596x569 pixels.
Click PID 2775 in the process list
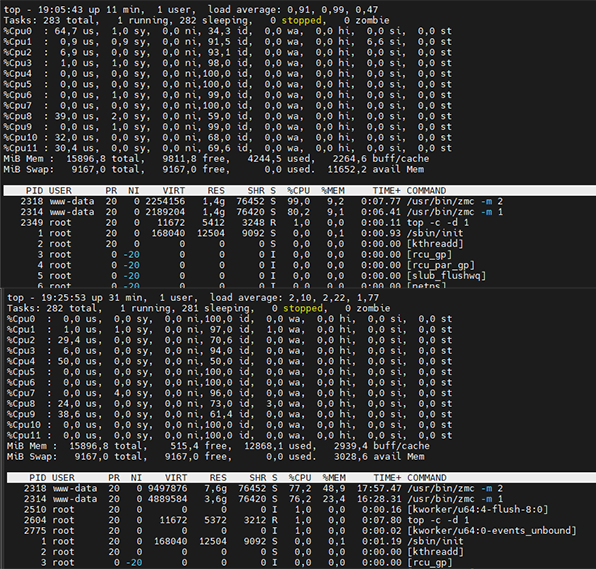pyautogui.click(x=35, y=531)
